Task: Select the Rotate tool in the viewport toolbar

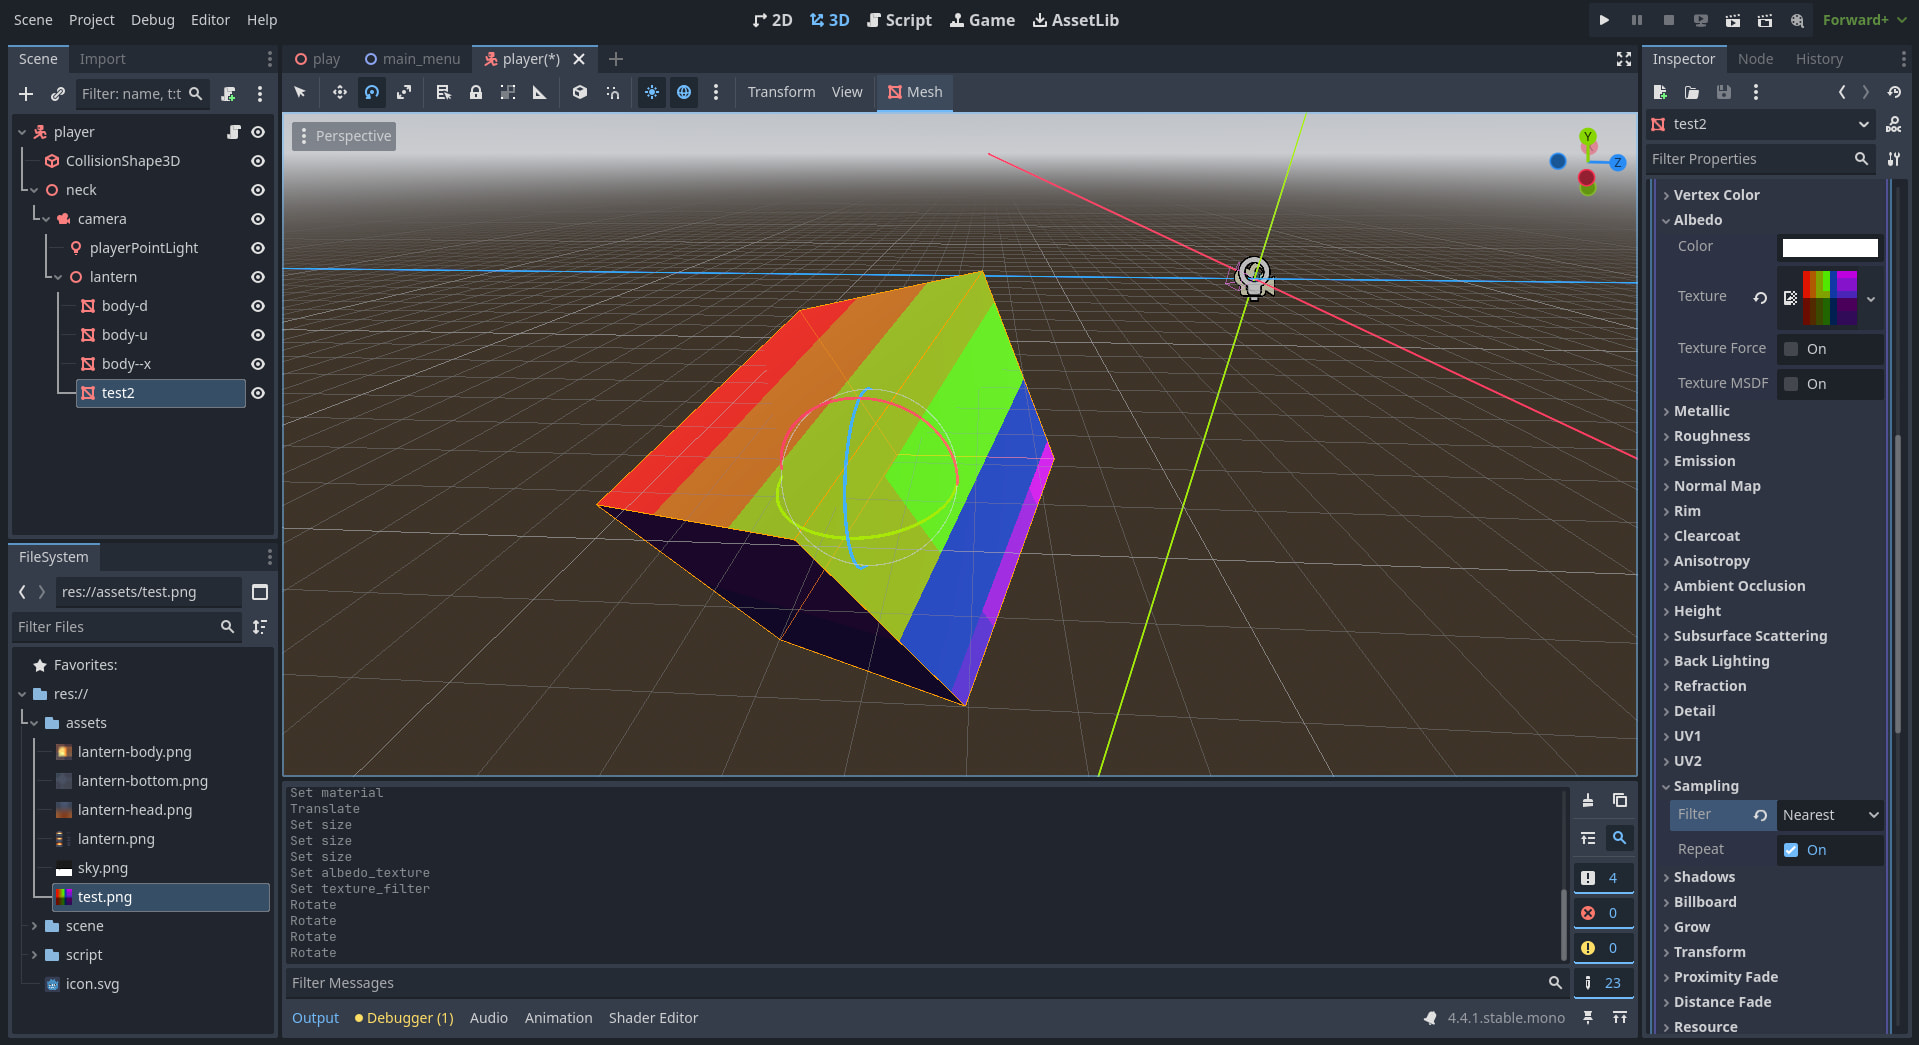Action: pos(371,92)
